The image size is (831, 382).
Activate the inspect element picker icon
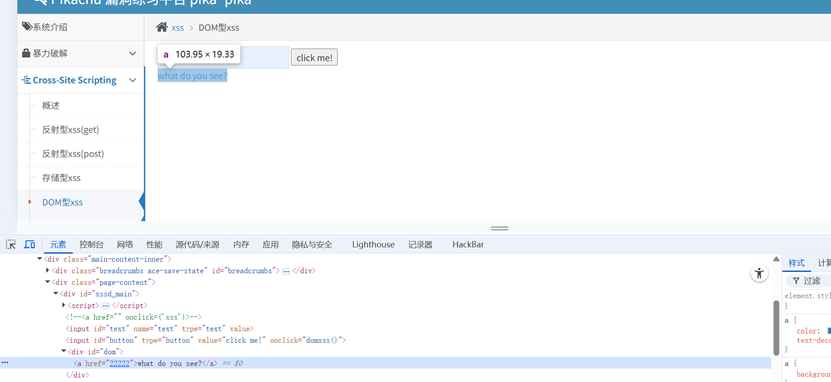tap(11, 244)
